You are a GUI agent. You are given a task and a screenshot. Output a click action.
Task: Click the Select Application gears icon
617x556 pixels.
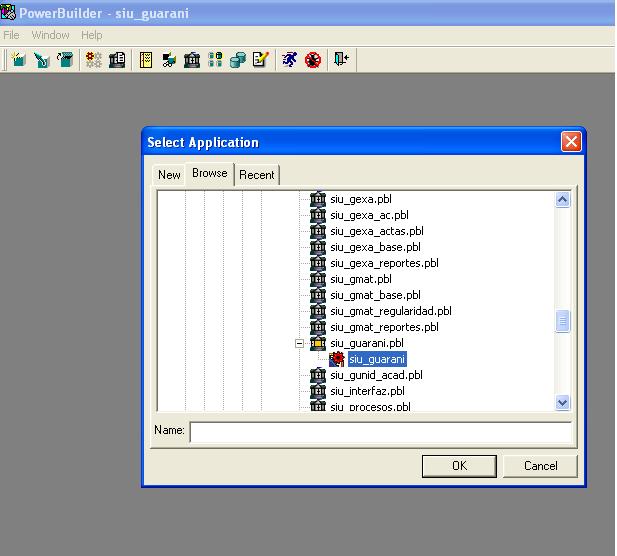(x=94, y=60)
